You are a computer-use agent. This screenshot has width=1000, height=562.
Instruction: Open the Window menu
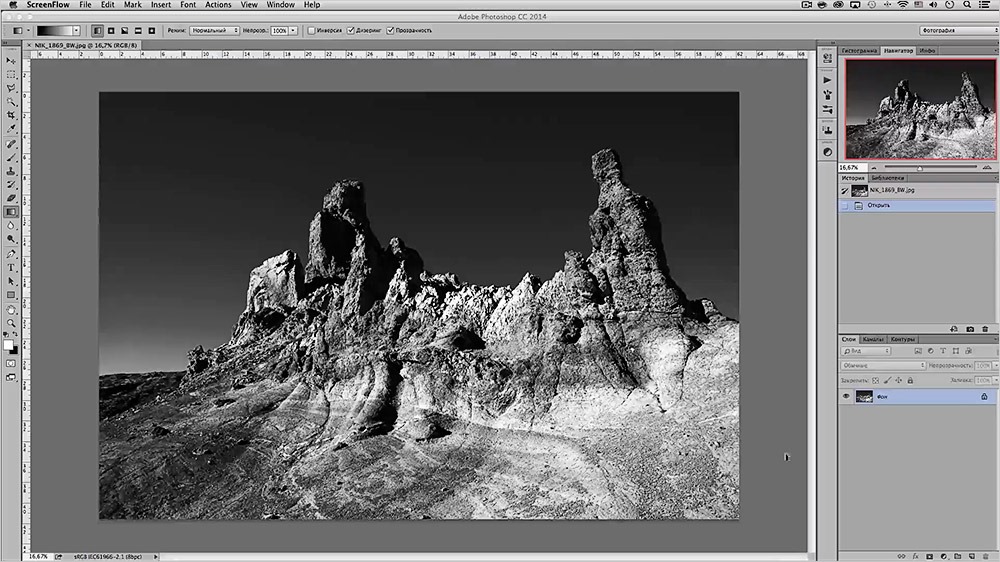click(x=280, y=5)
